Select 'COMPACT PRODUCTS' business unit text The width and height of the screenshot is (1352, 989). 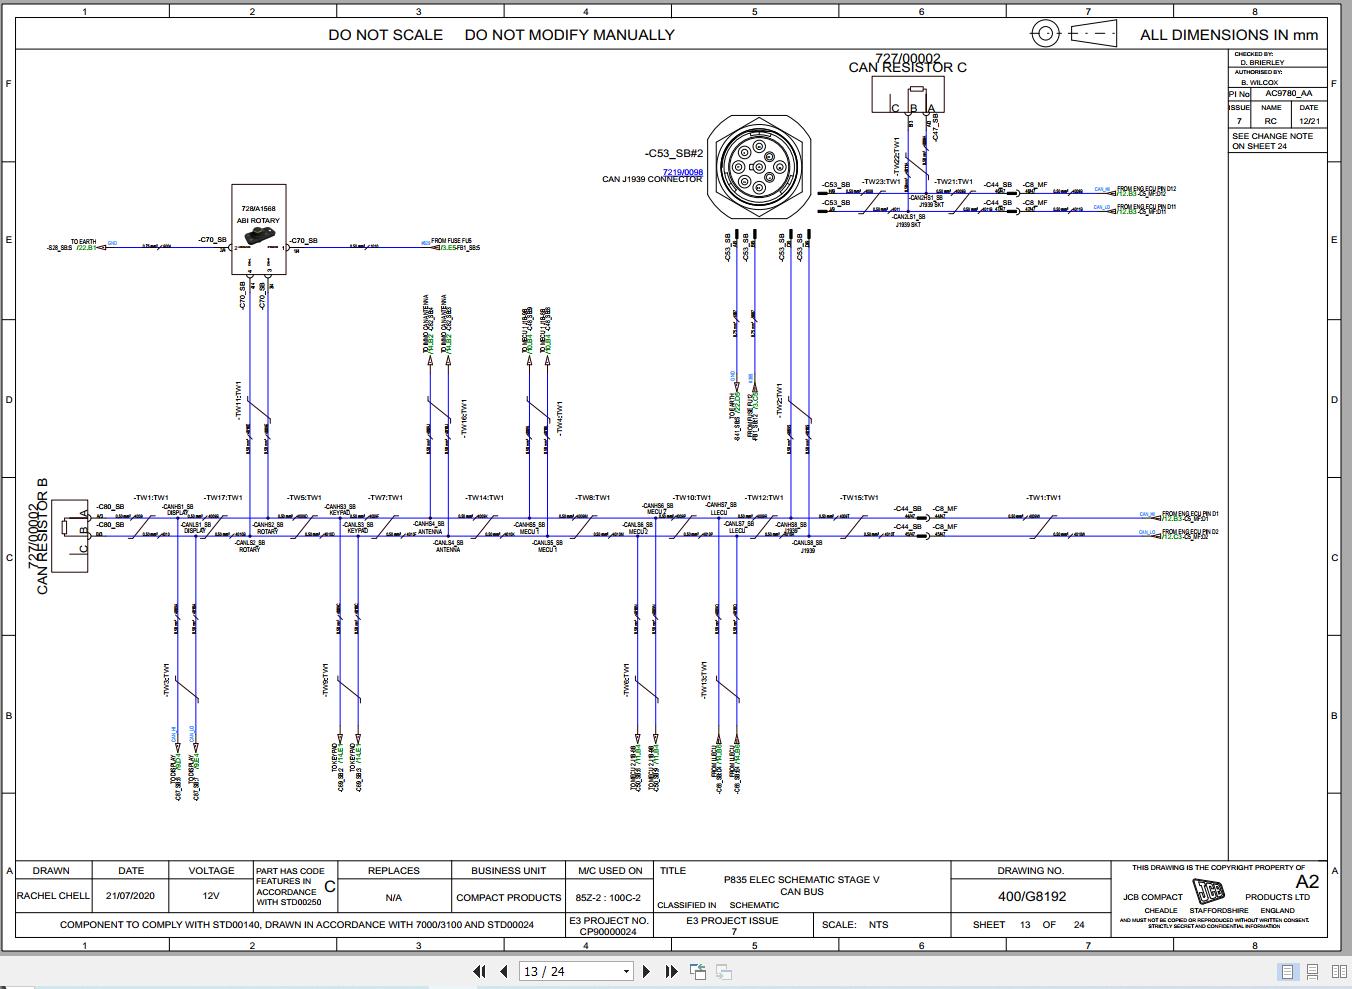coord(509,898)
